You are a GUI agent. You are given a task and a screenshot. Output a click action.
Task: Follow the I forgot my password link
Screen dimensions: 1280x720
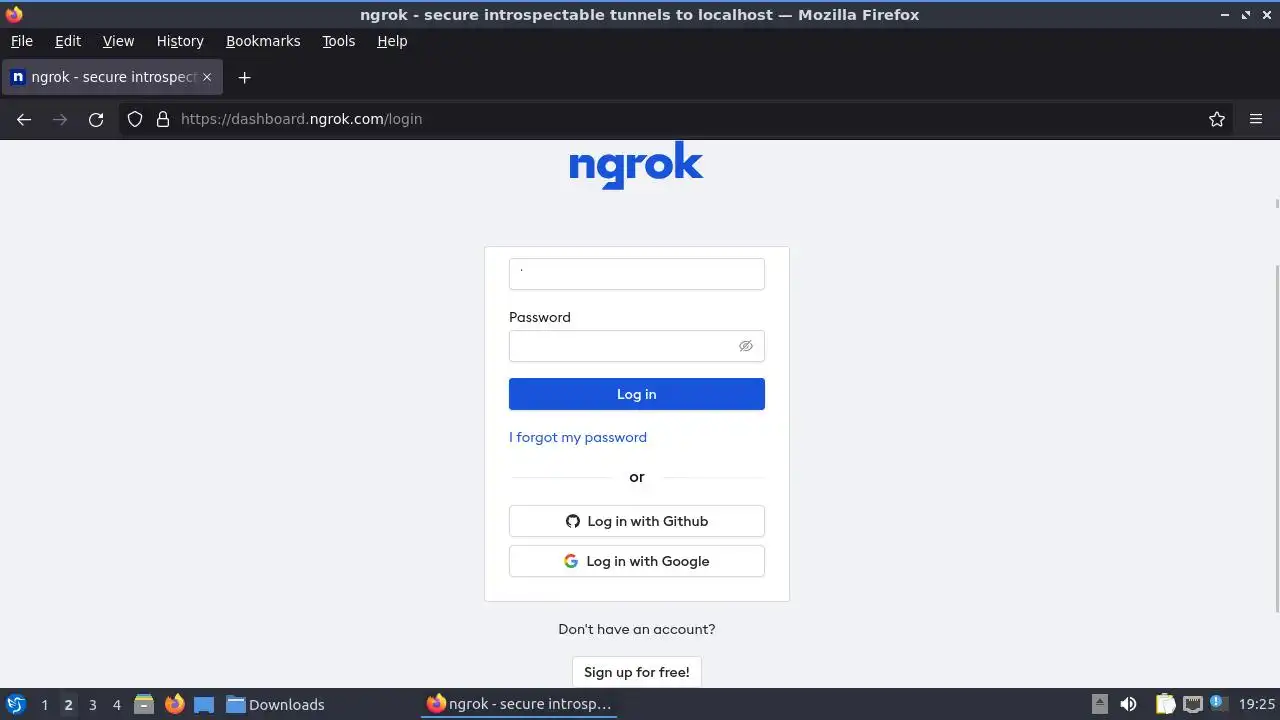coord(578,437)
